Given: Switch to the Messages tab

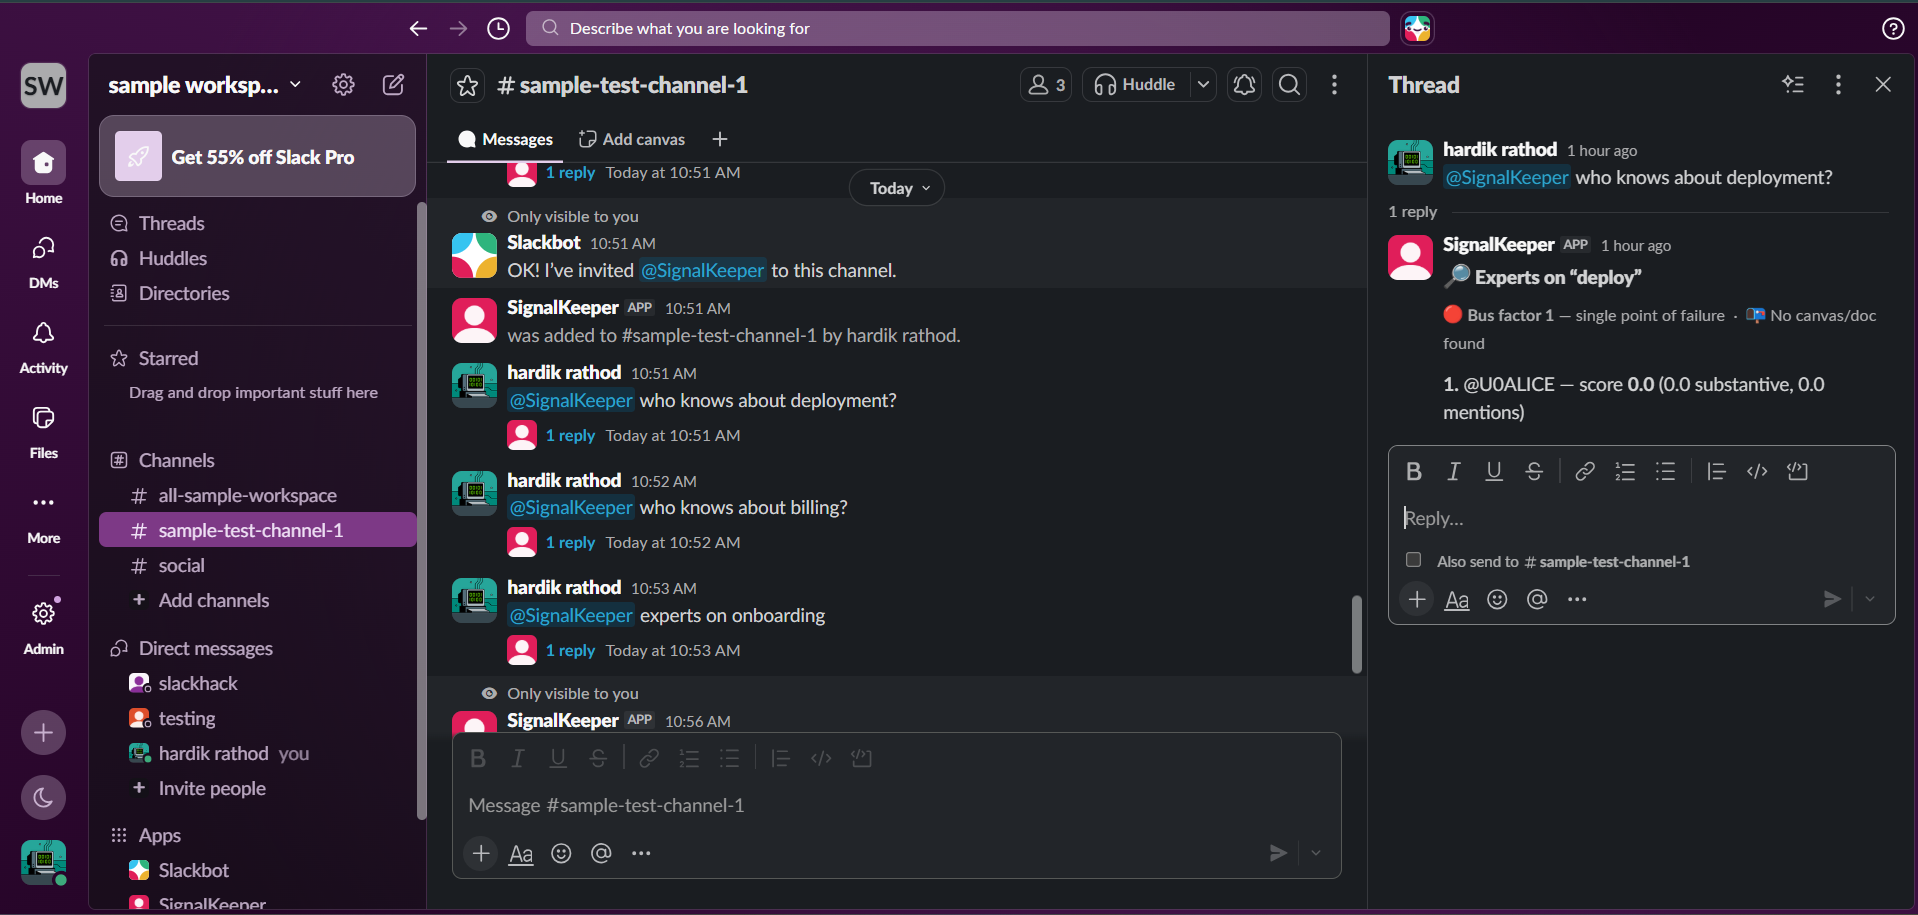Looking at the screenshot, I should pyautogui.click(x=505, y=140).
